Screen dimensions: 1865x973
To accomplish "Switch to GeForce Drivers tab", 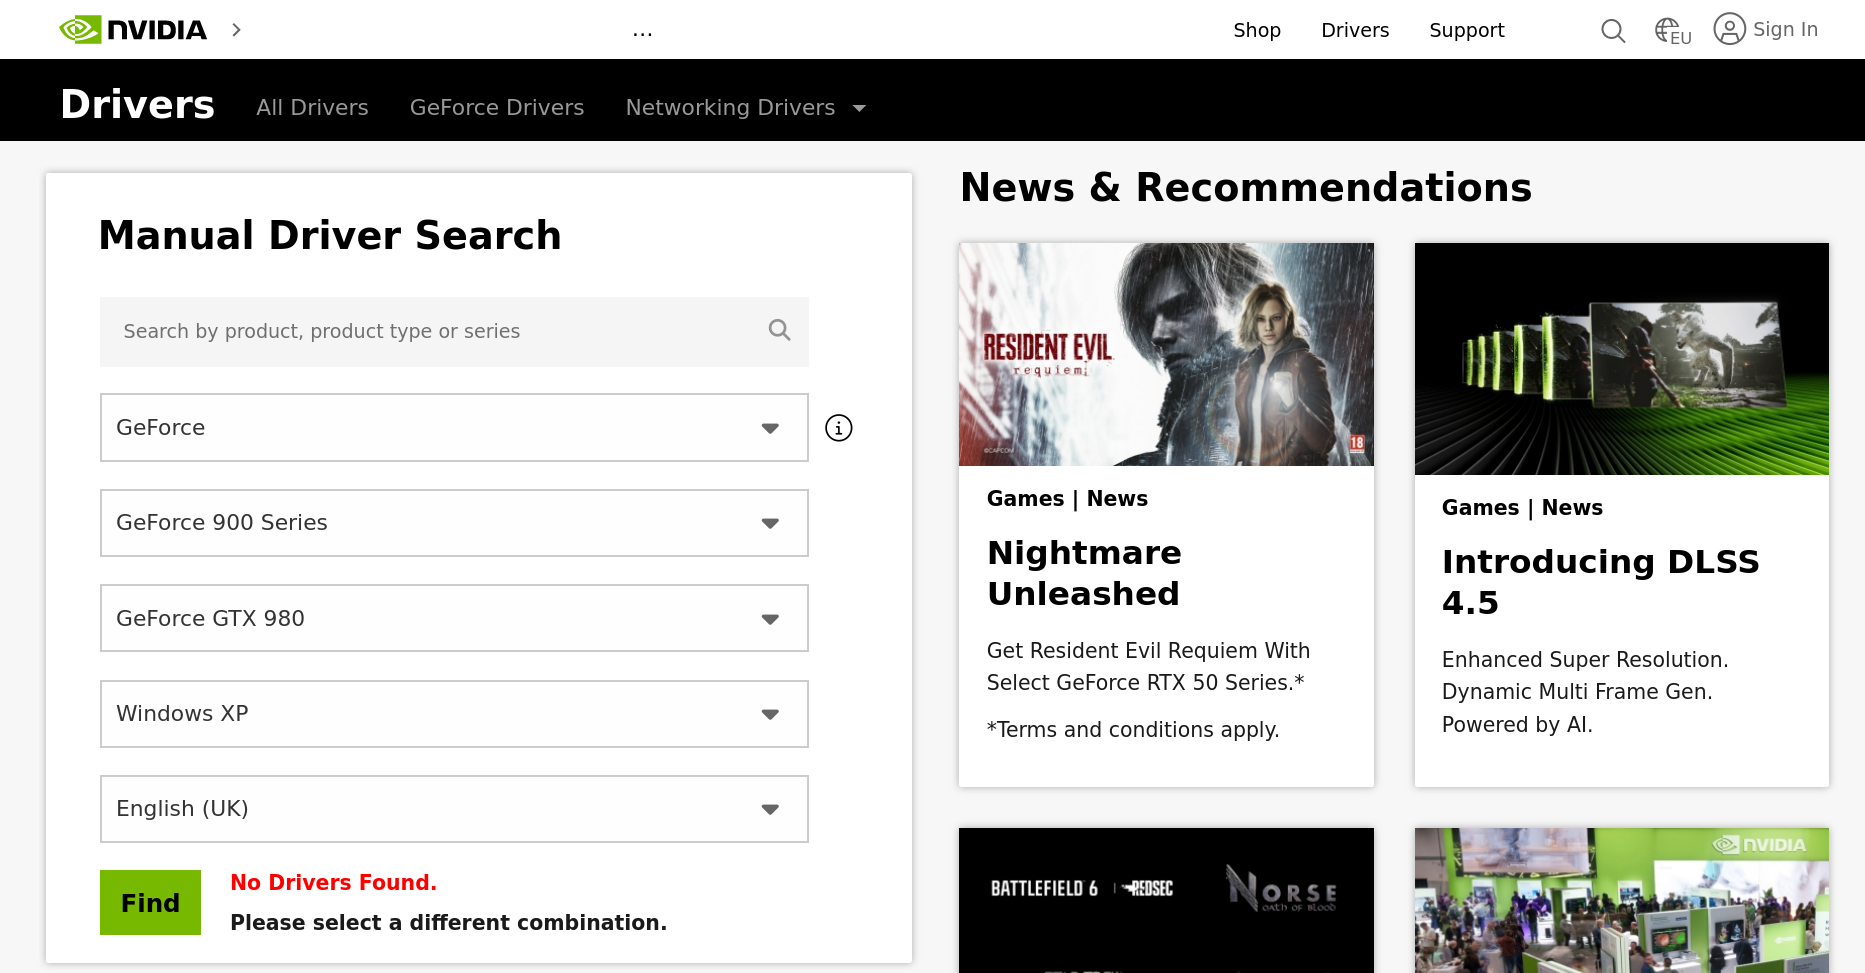I will [497, 107].
